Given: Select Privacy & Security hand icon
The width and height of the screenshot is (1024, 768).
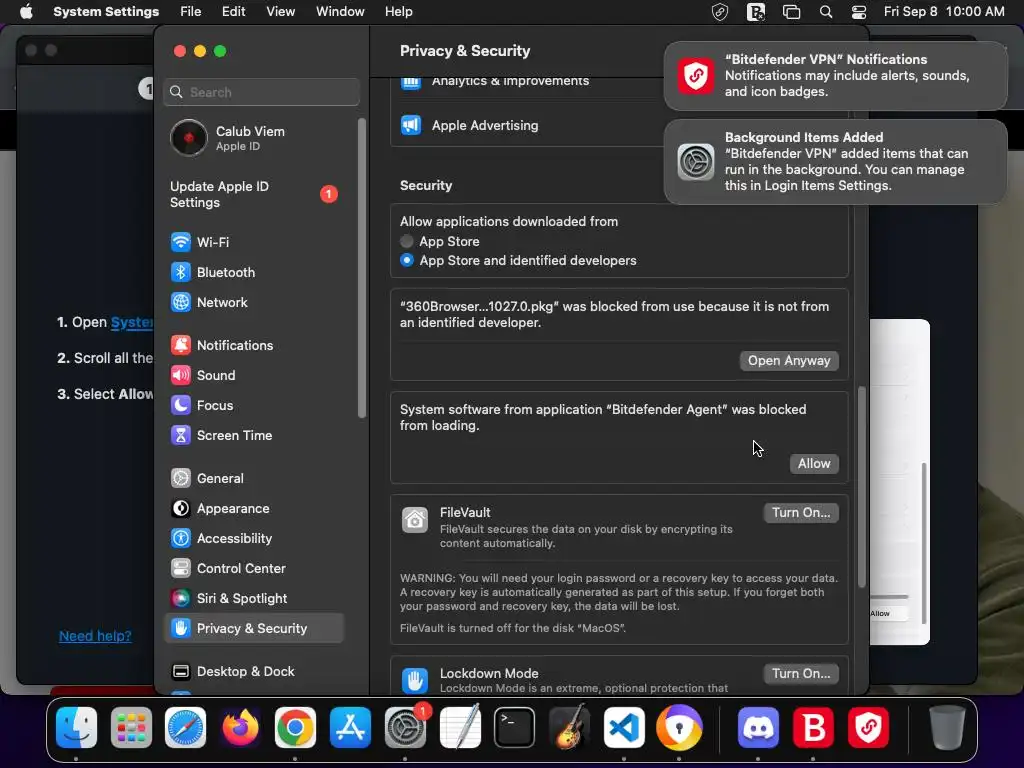Looking at the screenshot, I should (x=181, y=629).
